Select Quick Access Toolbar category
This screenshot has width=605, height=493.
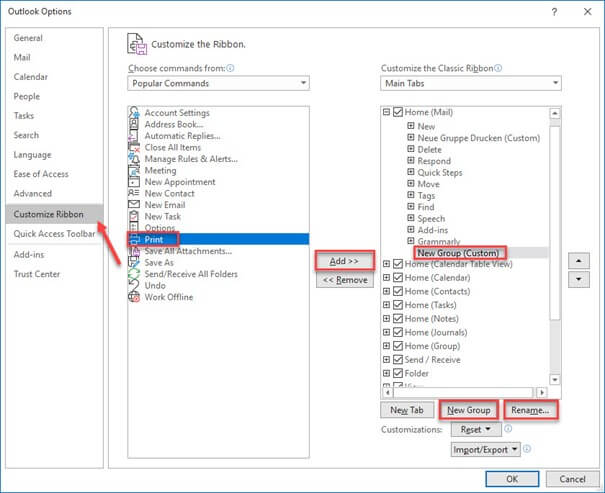point(54,234)
